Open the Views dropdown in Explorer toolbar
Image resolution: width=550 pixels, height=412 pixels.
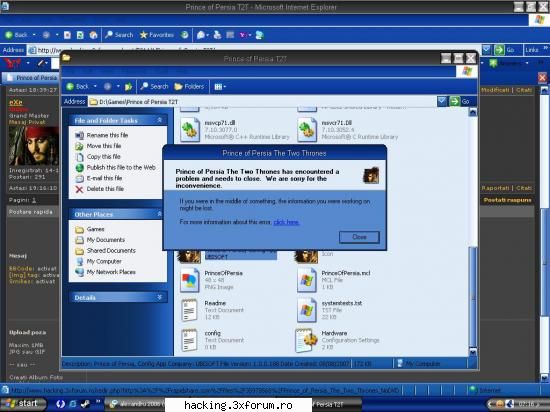point(220,87)
